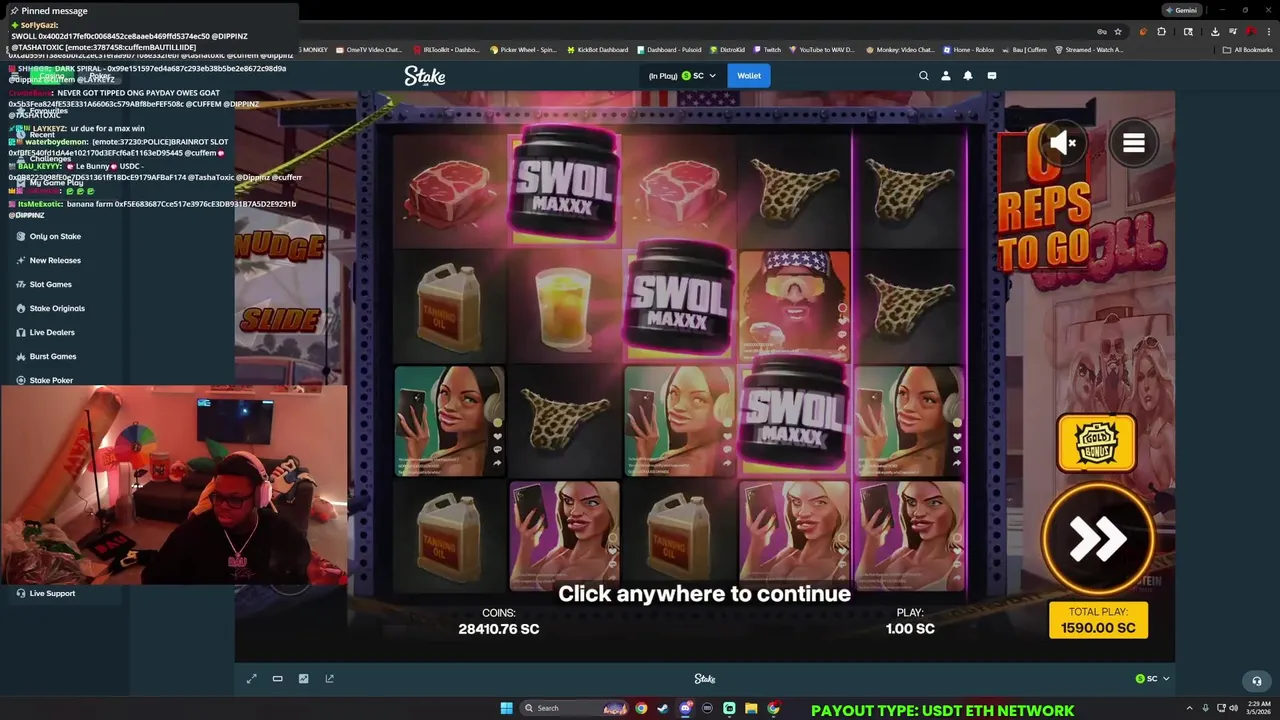This screenshot has height=720, width=1280.
Task: Open the Monkey: Video Chat bookmark
Action: pos(901,50)
